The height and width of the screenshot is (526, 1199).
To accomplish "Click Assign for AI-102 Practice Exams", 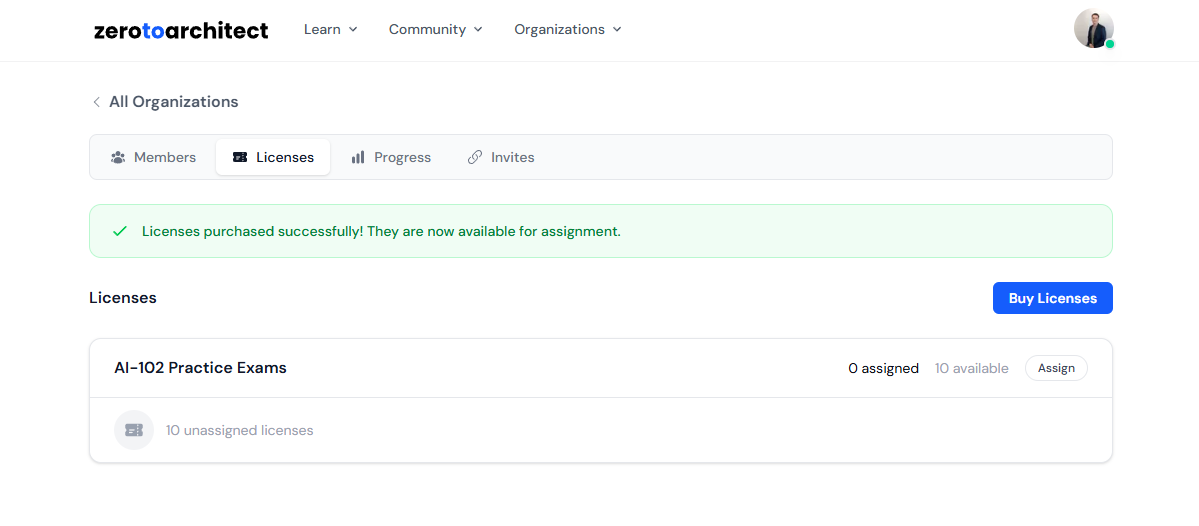I will [x=1056, y=368].
